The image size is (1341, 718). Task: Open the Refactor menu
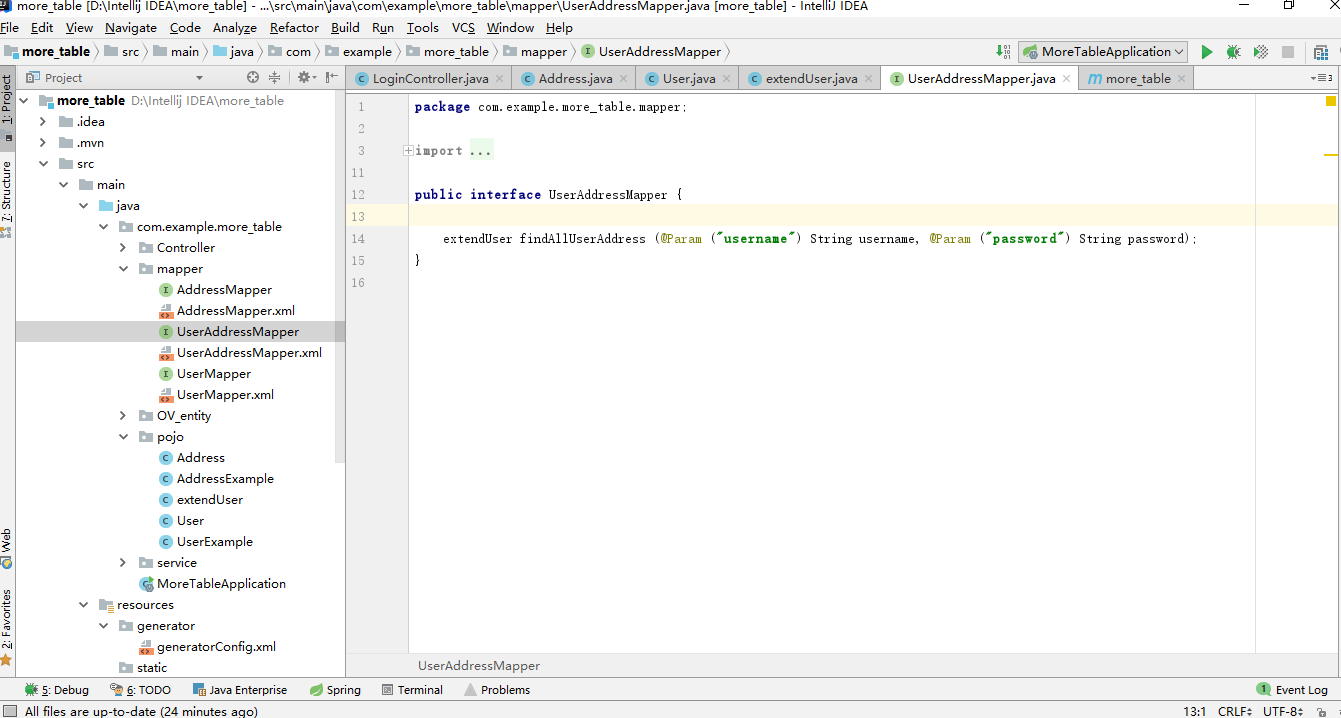[x=294, y=28]
